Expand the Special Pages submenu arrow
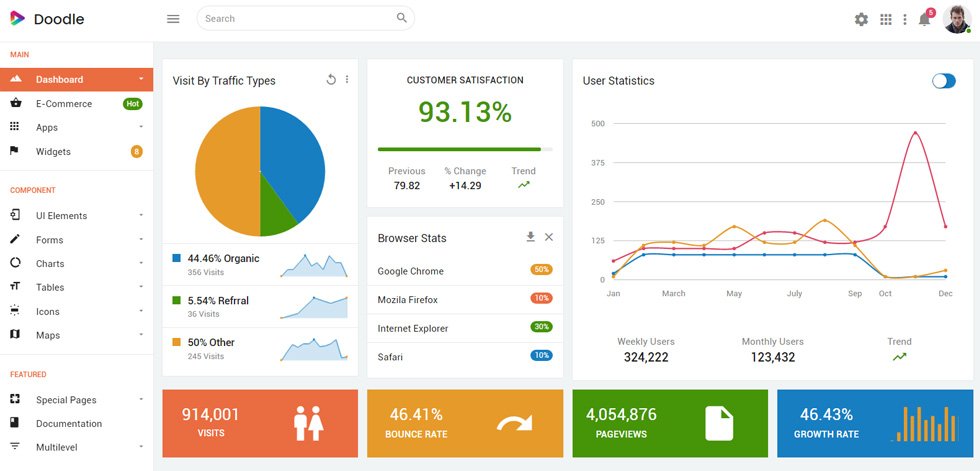Screen dimensions: 980x471 pyautogui.click(x=141, y=399)
